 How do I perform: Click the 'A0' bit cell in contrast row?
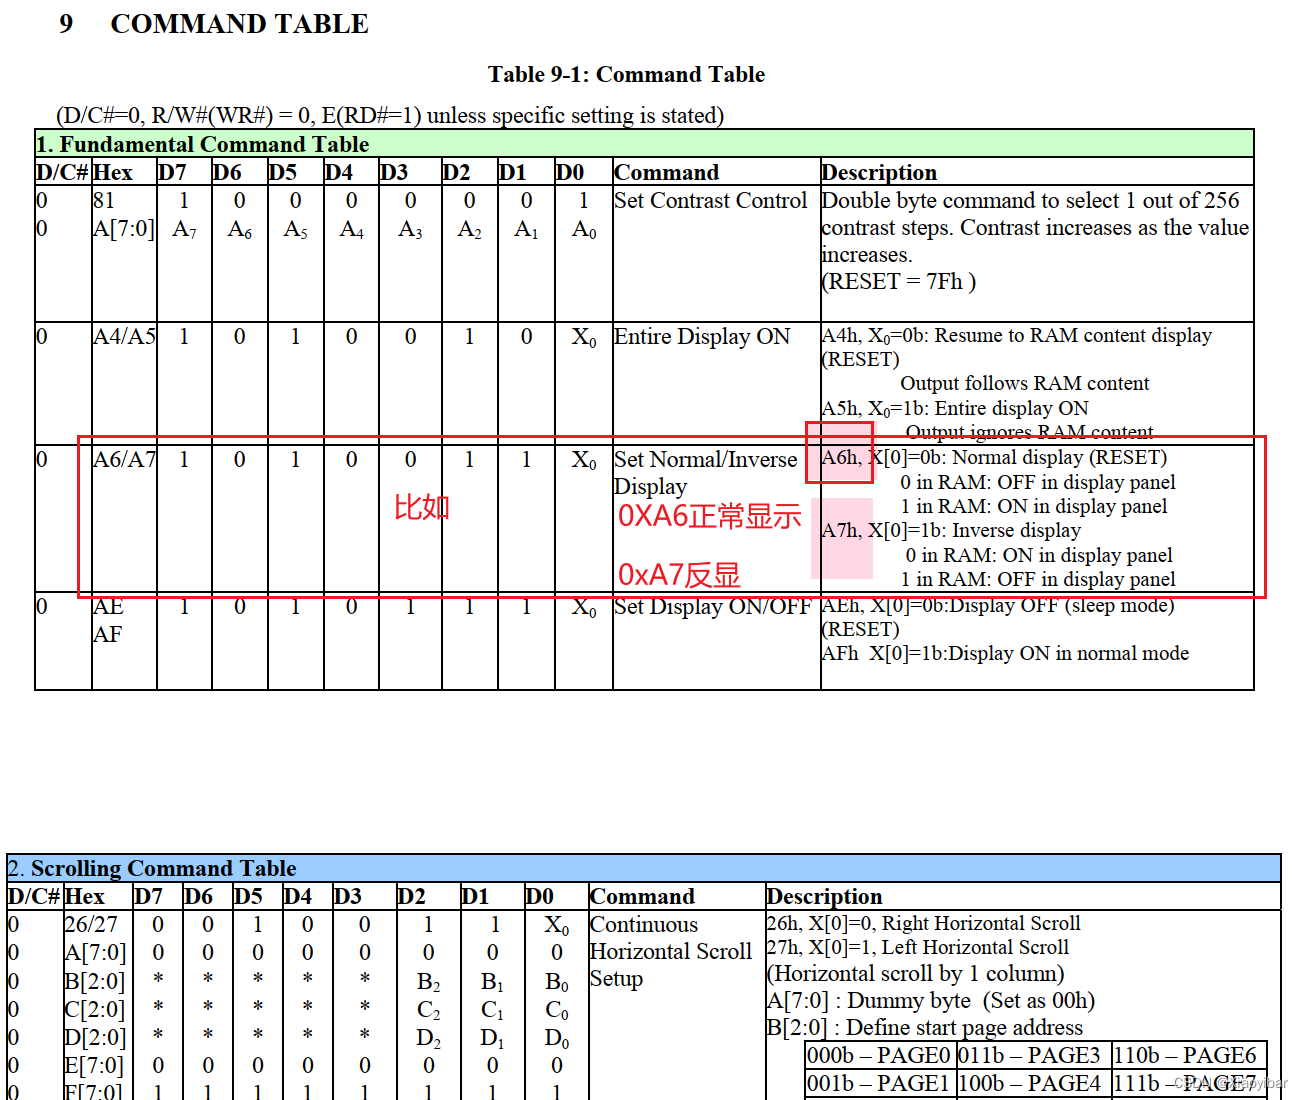584,230
